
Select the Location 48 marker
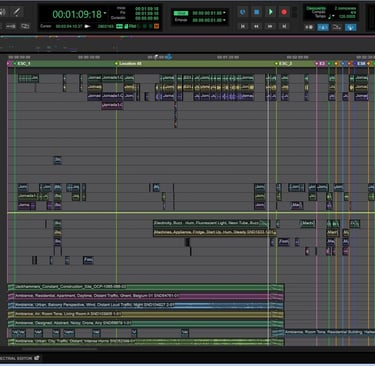[130, 63]
